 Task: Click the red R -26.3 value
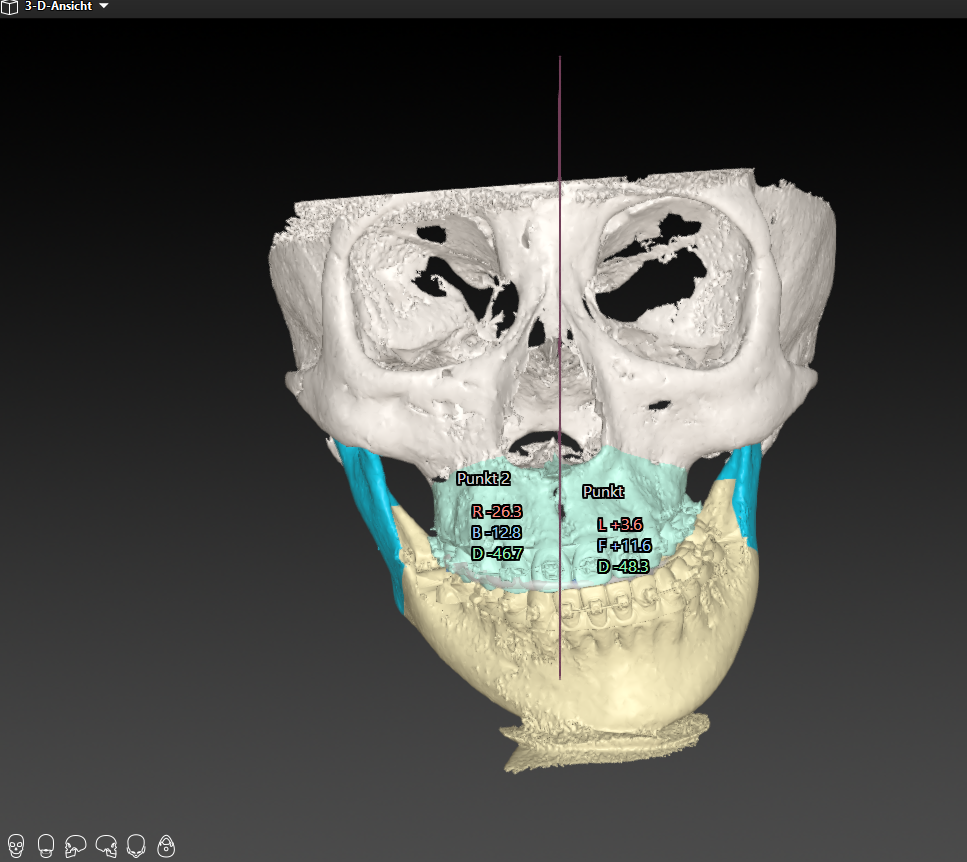[x=497, y=512]
